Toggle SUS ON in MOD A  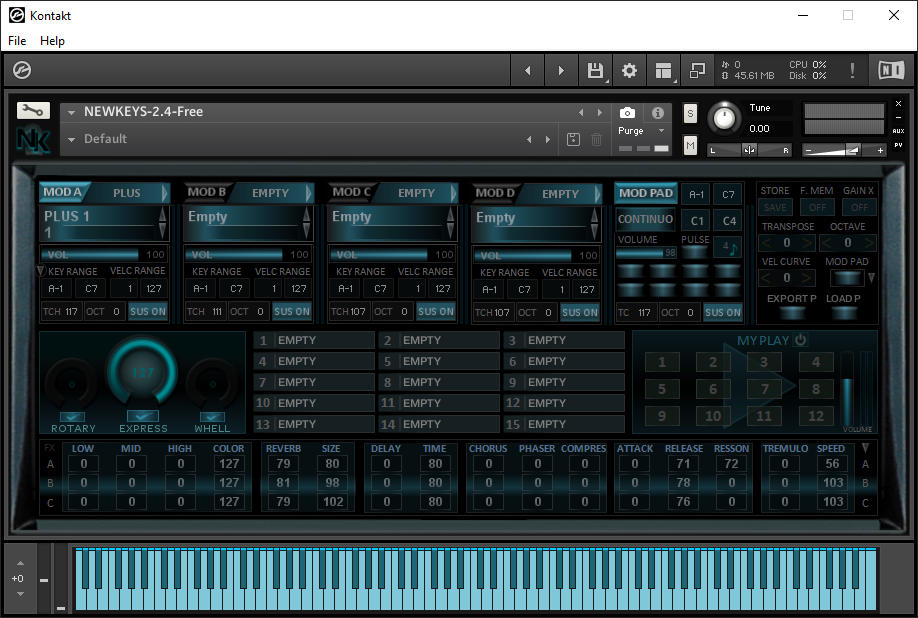click(x=148, y=311)
